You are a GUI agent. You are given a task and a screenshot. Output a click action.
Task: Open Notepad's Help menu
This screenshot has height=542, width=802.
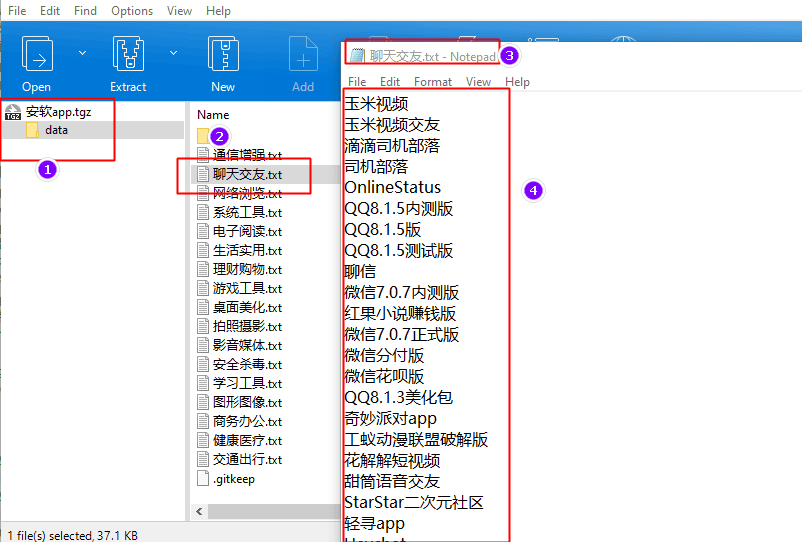coord(517,82)
